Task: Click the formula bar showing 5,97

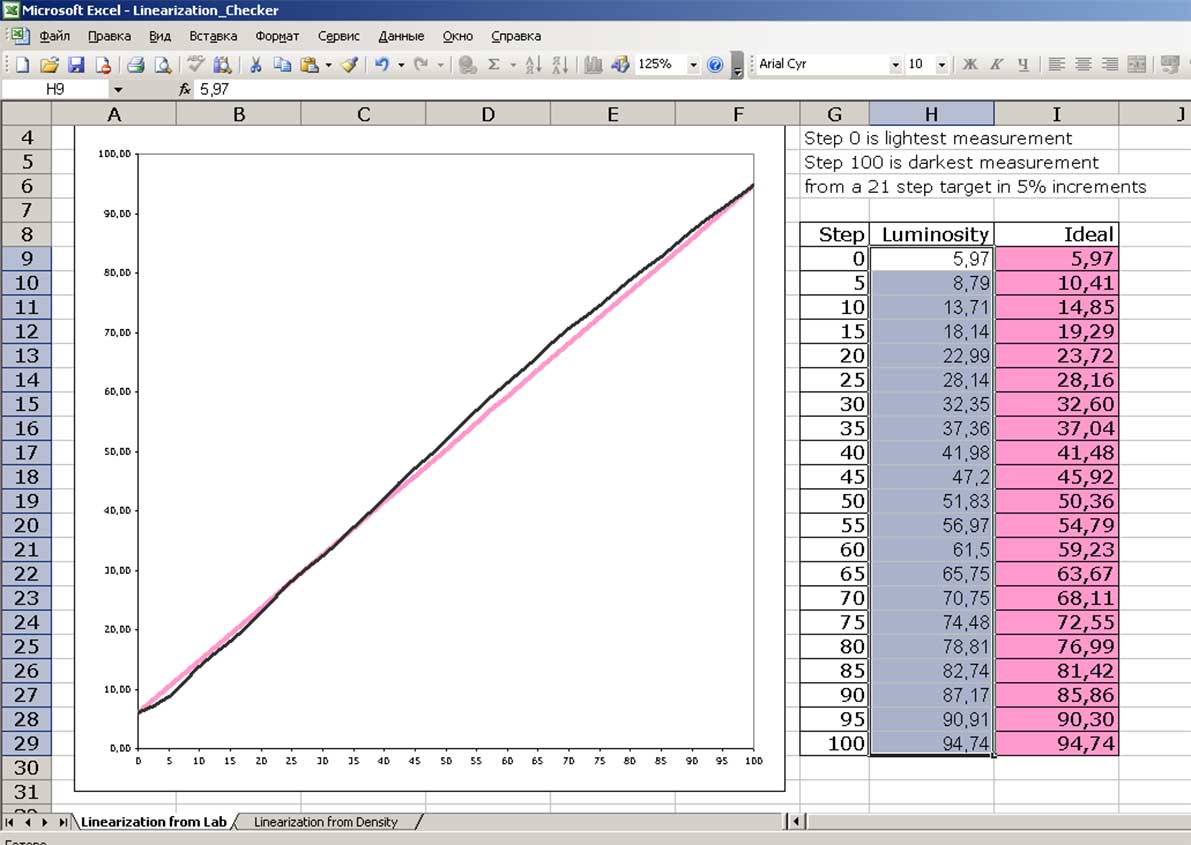Action: [691, 90]
